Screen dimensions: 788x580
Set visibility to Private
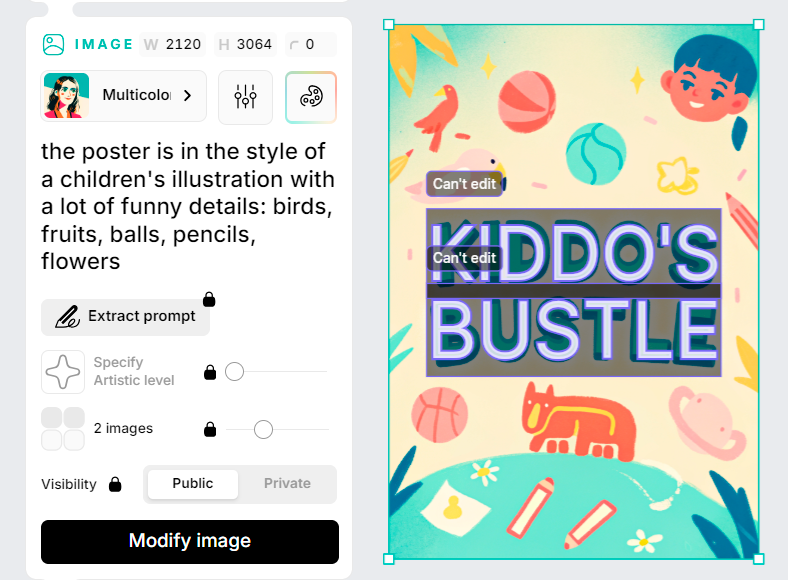[287, 484]
